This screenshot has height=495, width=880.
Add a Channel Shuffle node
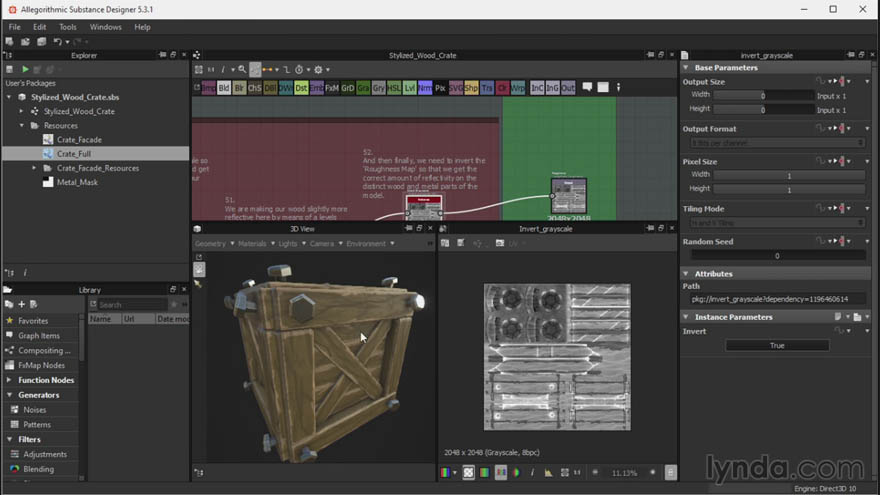(x=255, y=88)
